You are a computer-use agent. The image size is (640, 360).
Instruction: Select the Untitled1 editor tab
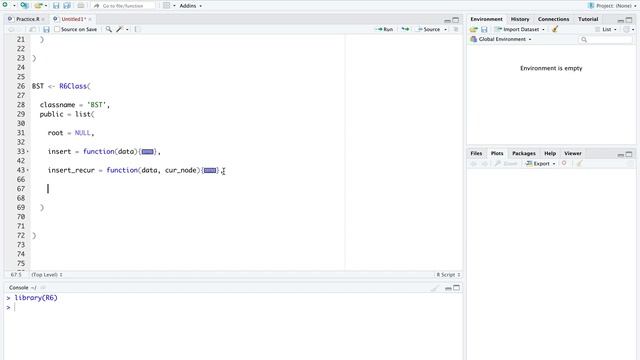[73, 19]
